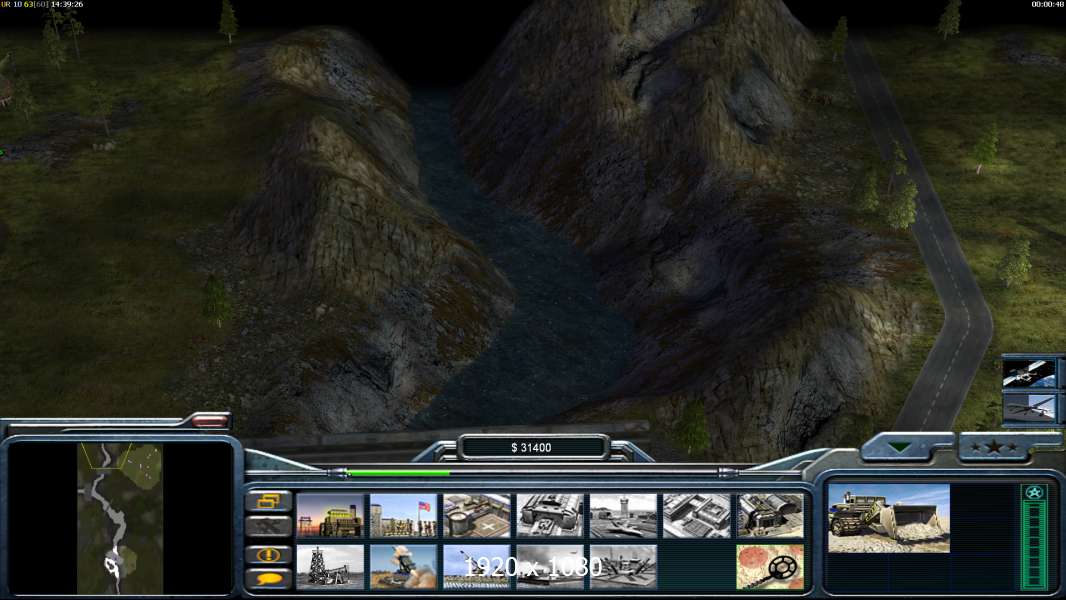The image size is (1066, 600).
Task: Select the greyed-out Airfield build icon
Action: point(623,516)
